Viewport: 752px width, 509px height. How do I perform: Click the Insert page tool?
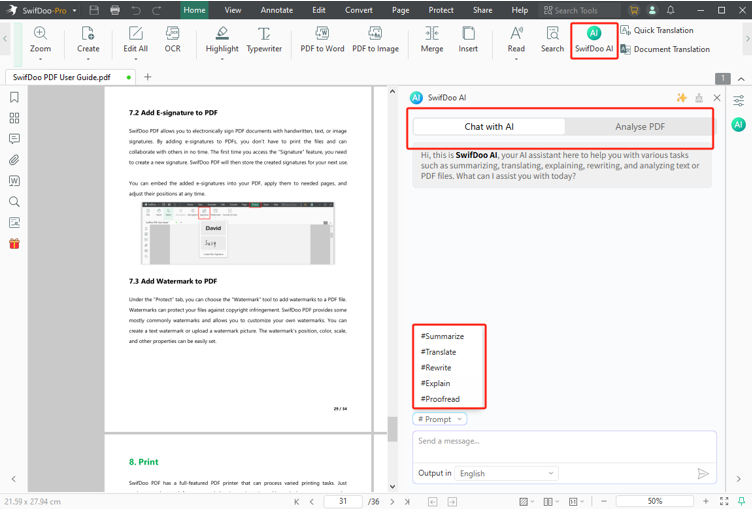(x=468, y=40)
